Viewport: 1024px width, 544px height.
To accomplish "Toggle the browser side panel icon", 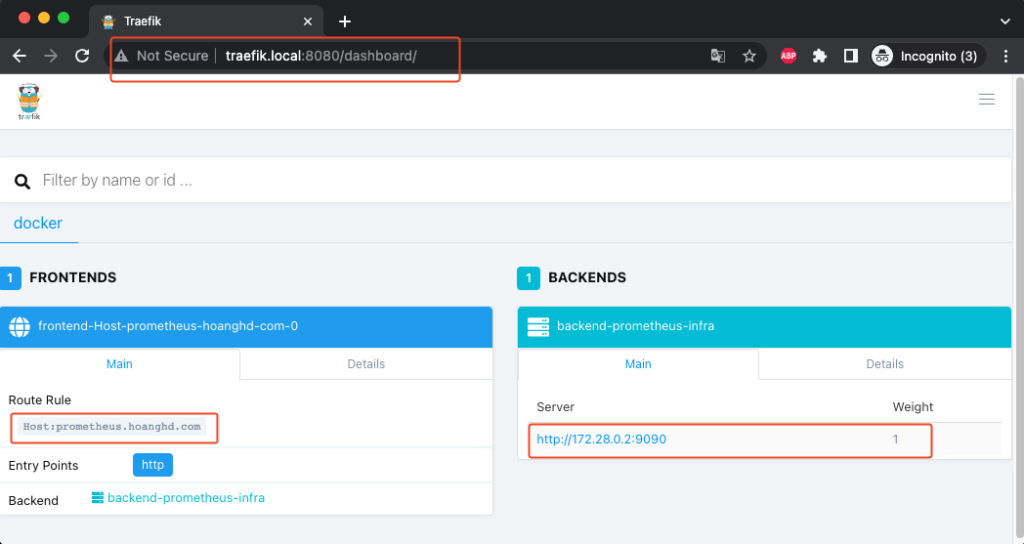I will pos(850,56).
